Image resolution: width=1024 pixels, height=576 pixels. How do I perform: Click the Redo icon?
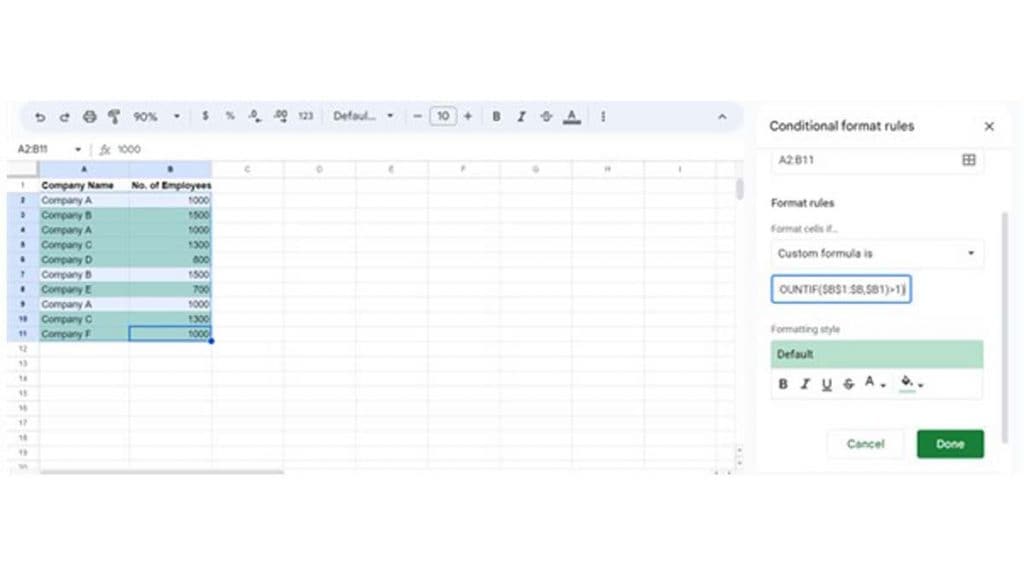click(63, 116)
